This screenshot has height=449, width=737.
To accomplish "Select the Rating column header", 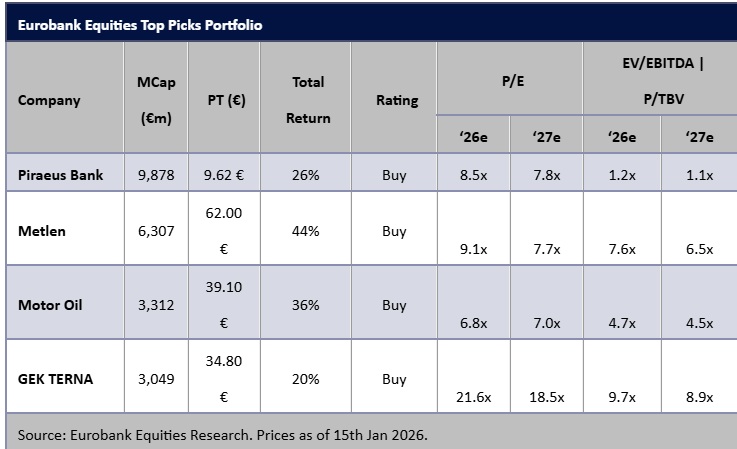I will [x=397, y=100].
